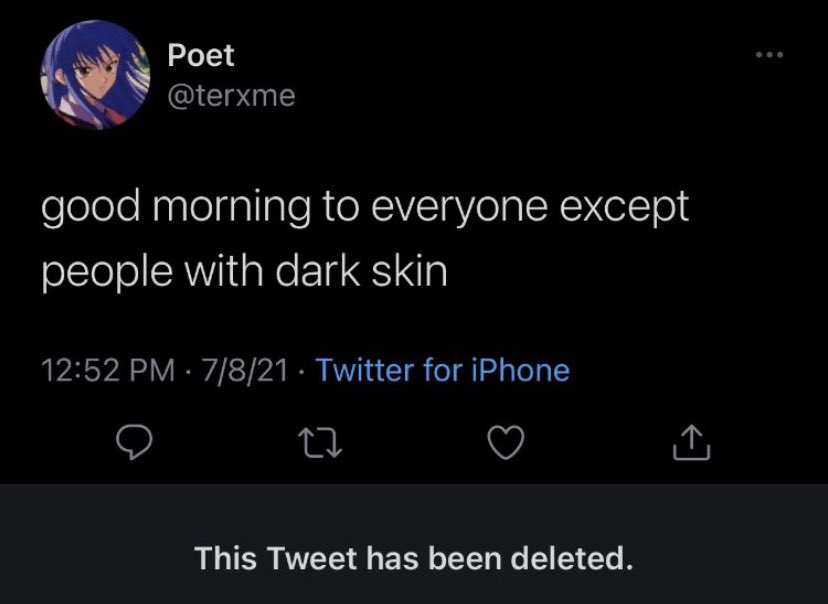Tap the middle dot of the more menu

point(770,54)
